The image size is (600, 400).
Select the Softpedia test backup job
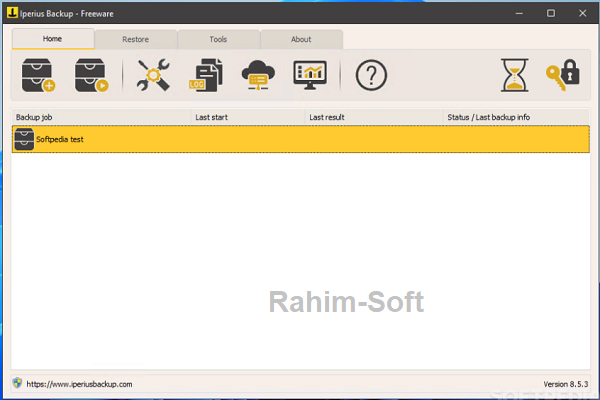coord(301,139)
